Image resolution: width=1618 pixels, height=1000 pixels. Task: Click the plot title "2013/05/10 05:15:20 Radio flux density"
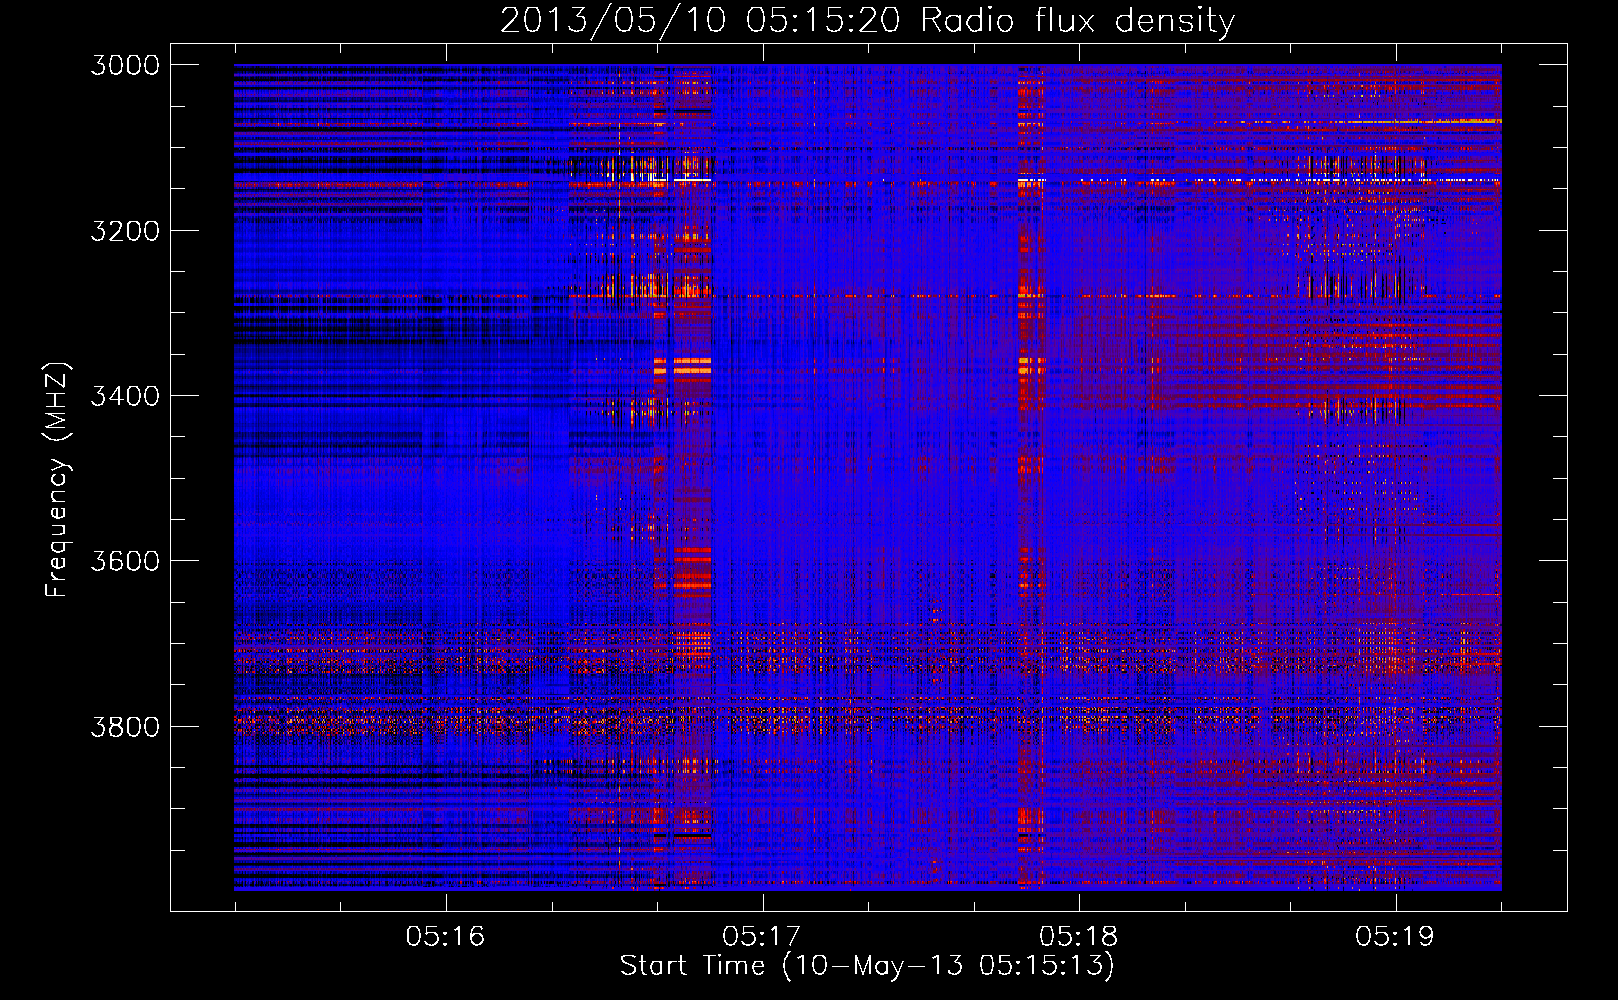point(867,21)
